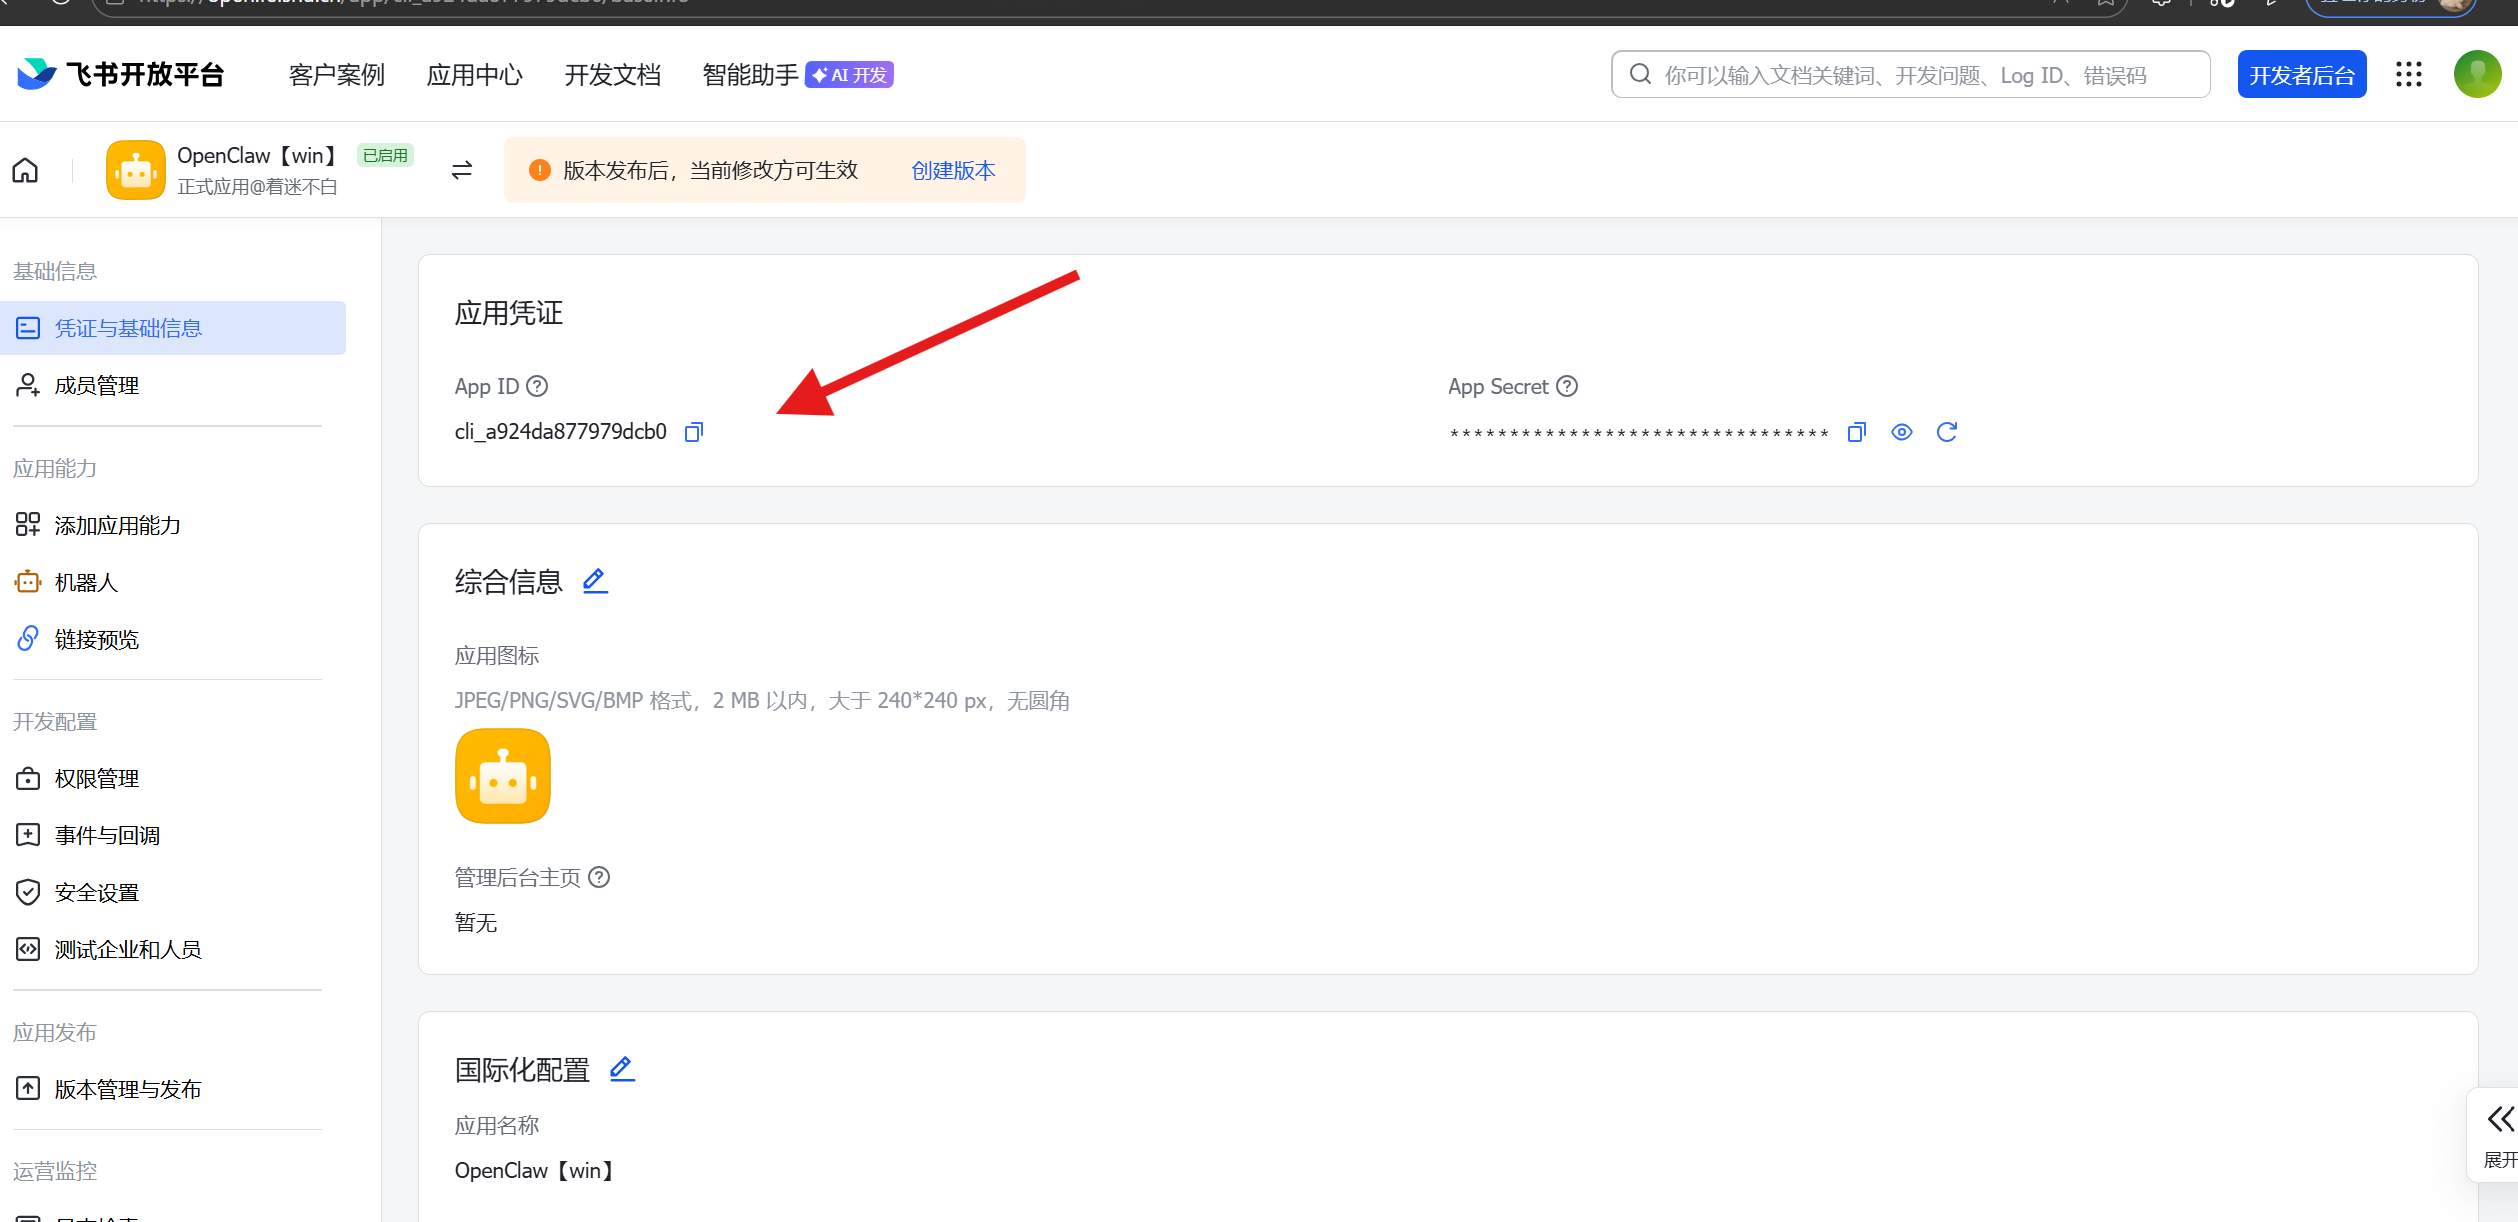2518x1222 pixels.
Task: Open 权限管理 settings
Action: click(96, 779)
